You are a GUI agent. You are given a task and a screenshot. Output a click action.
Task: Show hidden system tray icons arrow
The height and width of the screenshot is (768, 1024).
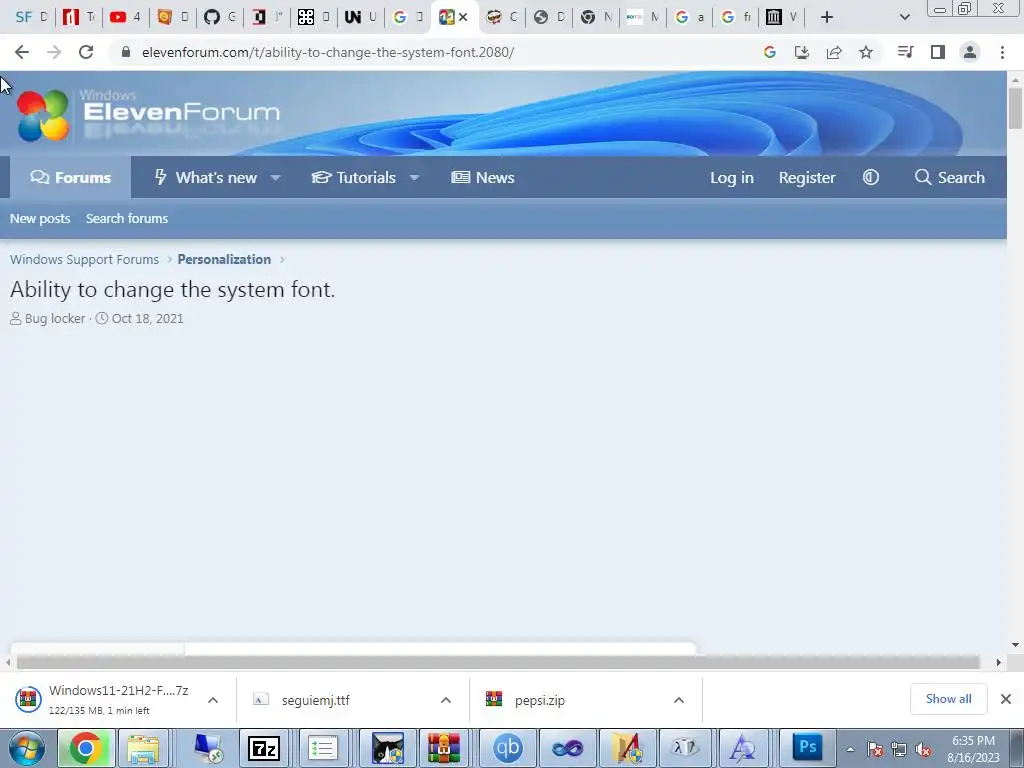[x=850, y=749]
